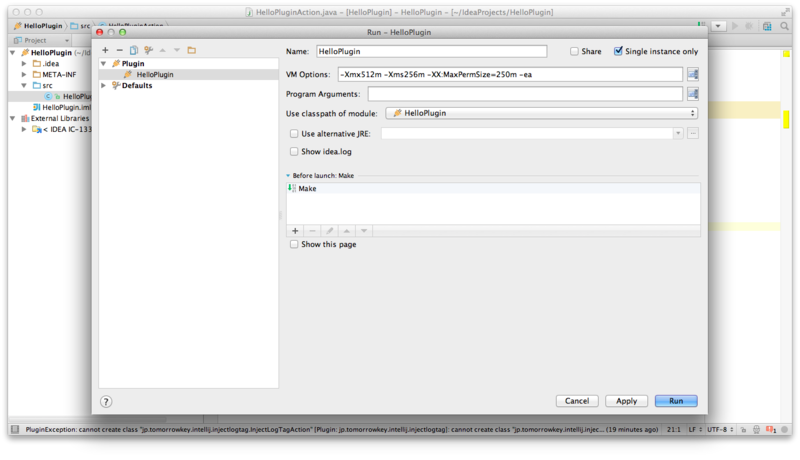Viewport: 800px width, 460px height.
Task: Toggle tool windows icon in status bar
Action: pos(15,429)
